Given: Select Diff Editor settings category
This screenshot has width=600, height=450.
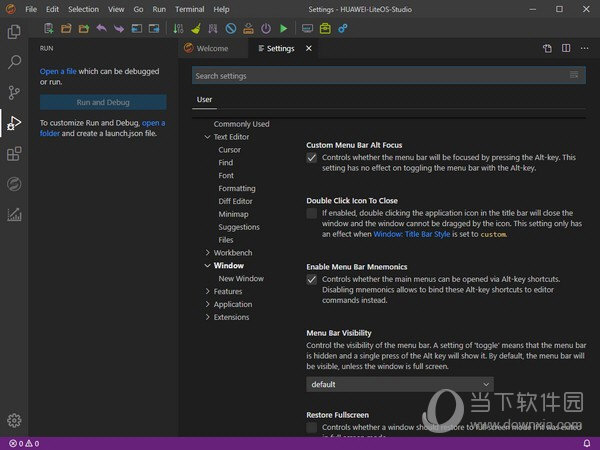Looking at the screenshot, I should point(235,201).
